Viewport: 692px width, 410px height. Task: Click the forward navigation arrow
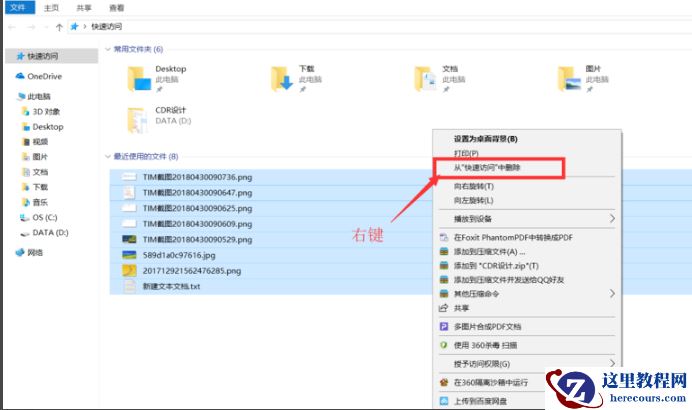31,27
